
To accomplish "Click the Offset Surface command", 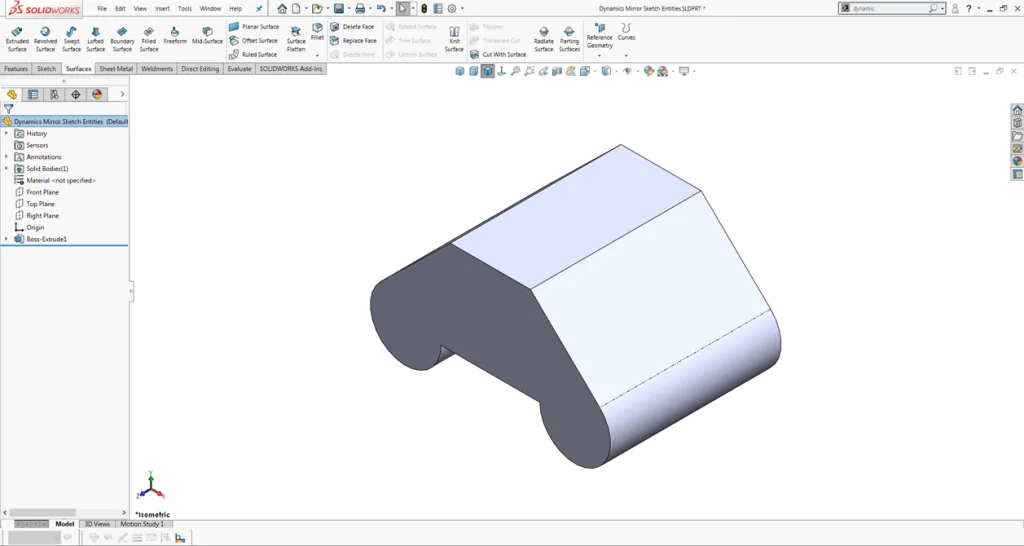I will pos(253,40).
